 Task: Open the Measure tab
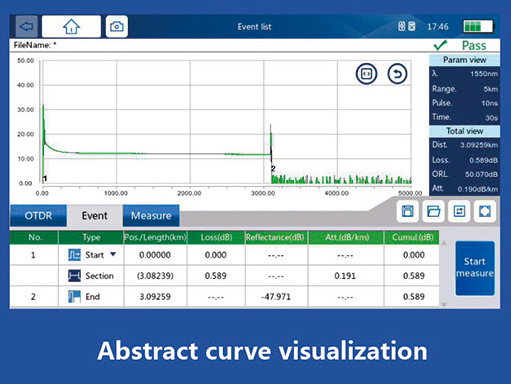point(151,216)
